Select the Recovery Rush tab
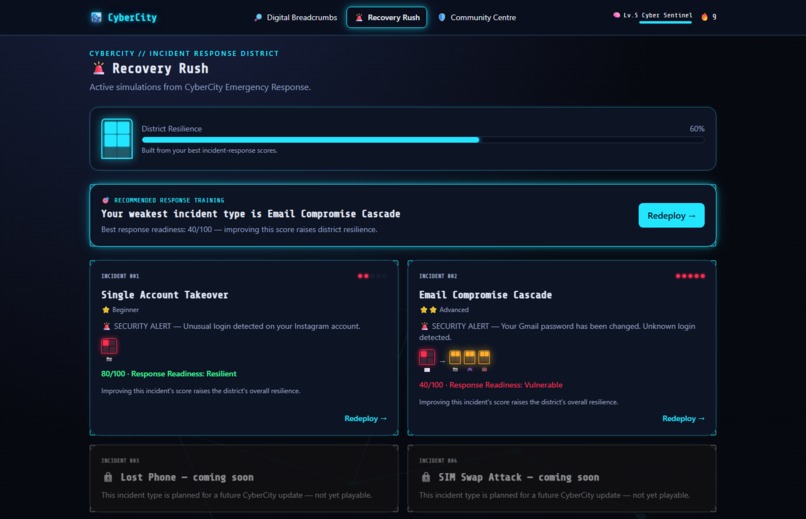This screenshot has width=806, height=519. click(x=387, y=17)
